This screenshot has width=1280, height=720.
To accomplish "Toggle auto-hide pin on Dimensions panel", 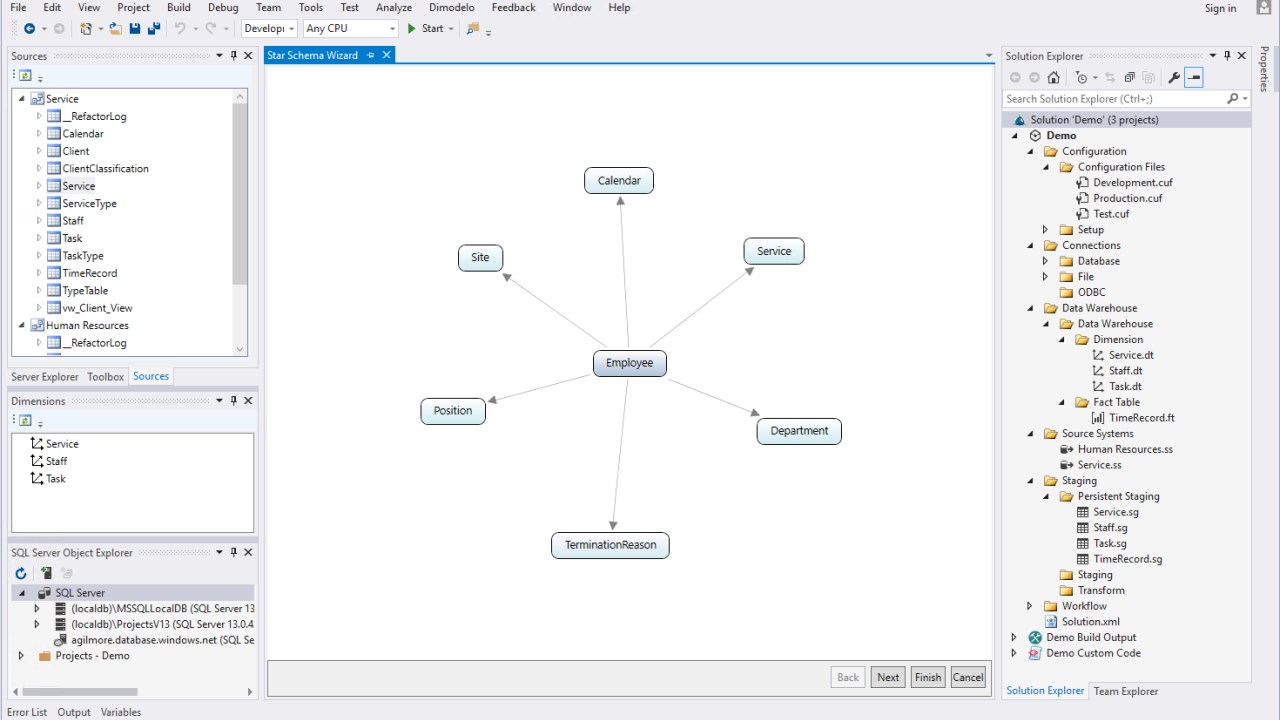I will [234, 401].
